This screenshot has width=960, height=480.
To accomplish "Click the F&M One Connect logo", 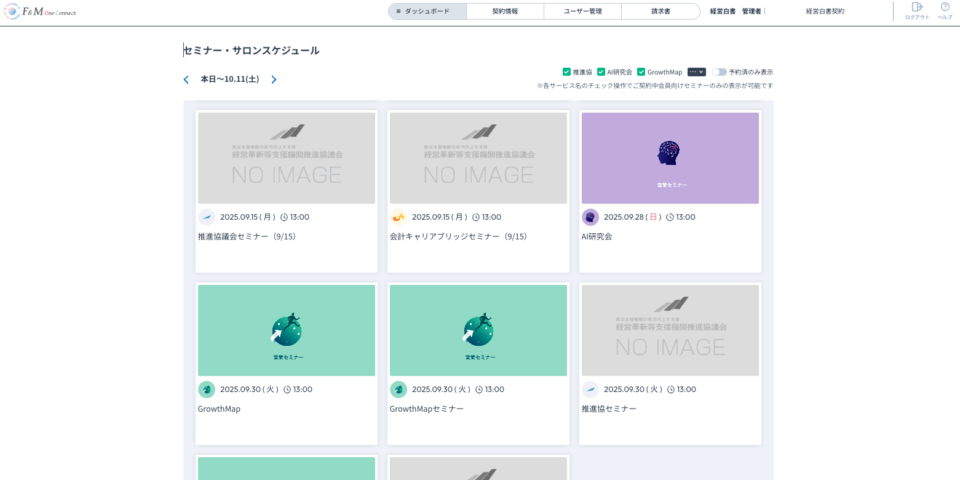I will 40,12.
